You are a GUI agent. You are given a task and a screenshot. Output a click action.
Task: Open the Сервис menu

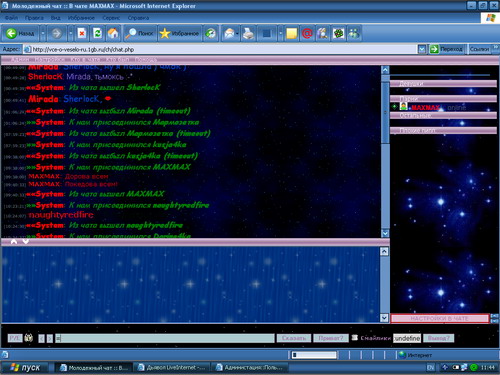111,18
